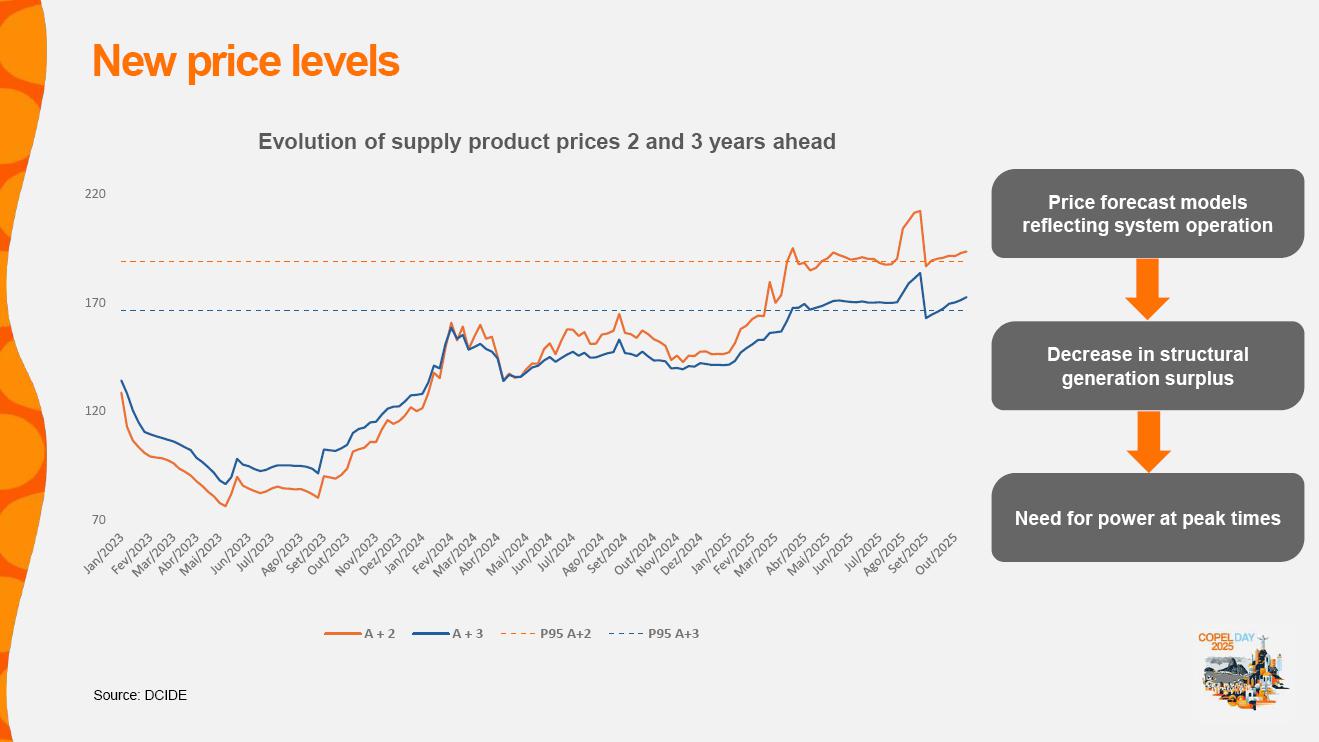Click the orange arrow below Price forecast box
This screenshot has height=742, width=1319.
click(1147, 289)
